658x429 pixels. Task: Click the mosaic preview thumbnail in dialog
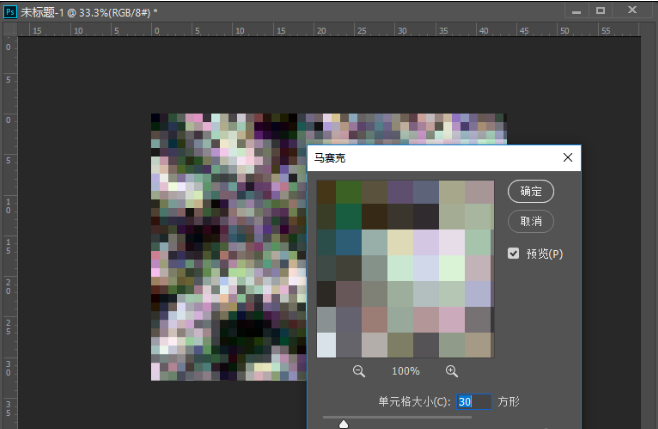[405, 269]
